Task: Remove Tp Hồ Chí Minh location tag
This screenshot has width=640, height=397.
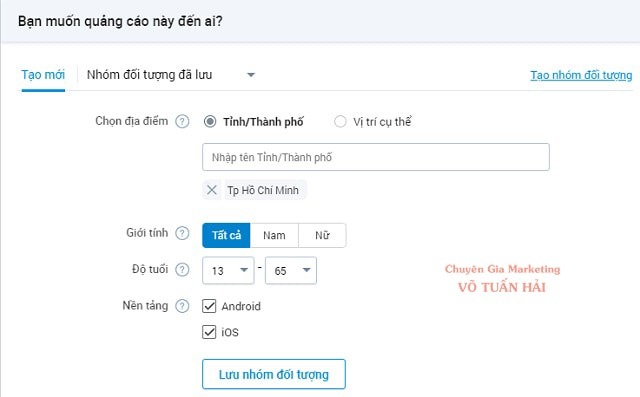Action: 211,190
